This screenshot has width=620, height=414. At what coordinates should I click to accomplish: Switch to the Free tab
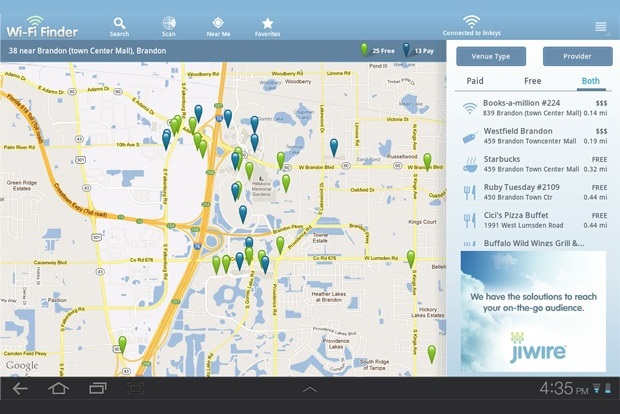click(533, 81)
